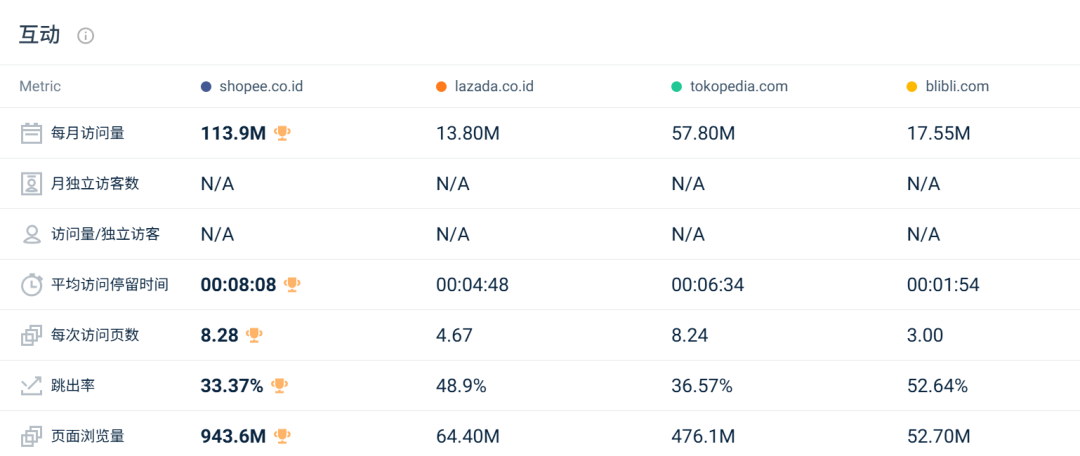1080x456 pixels.
Task: Click the trophy next to 33.37%
Action: tap(279, 386)
